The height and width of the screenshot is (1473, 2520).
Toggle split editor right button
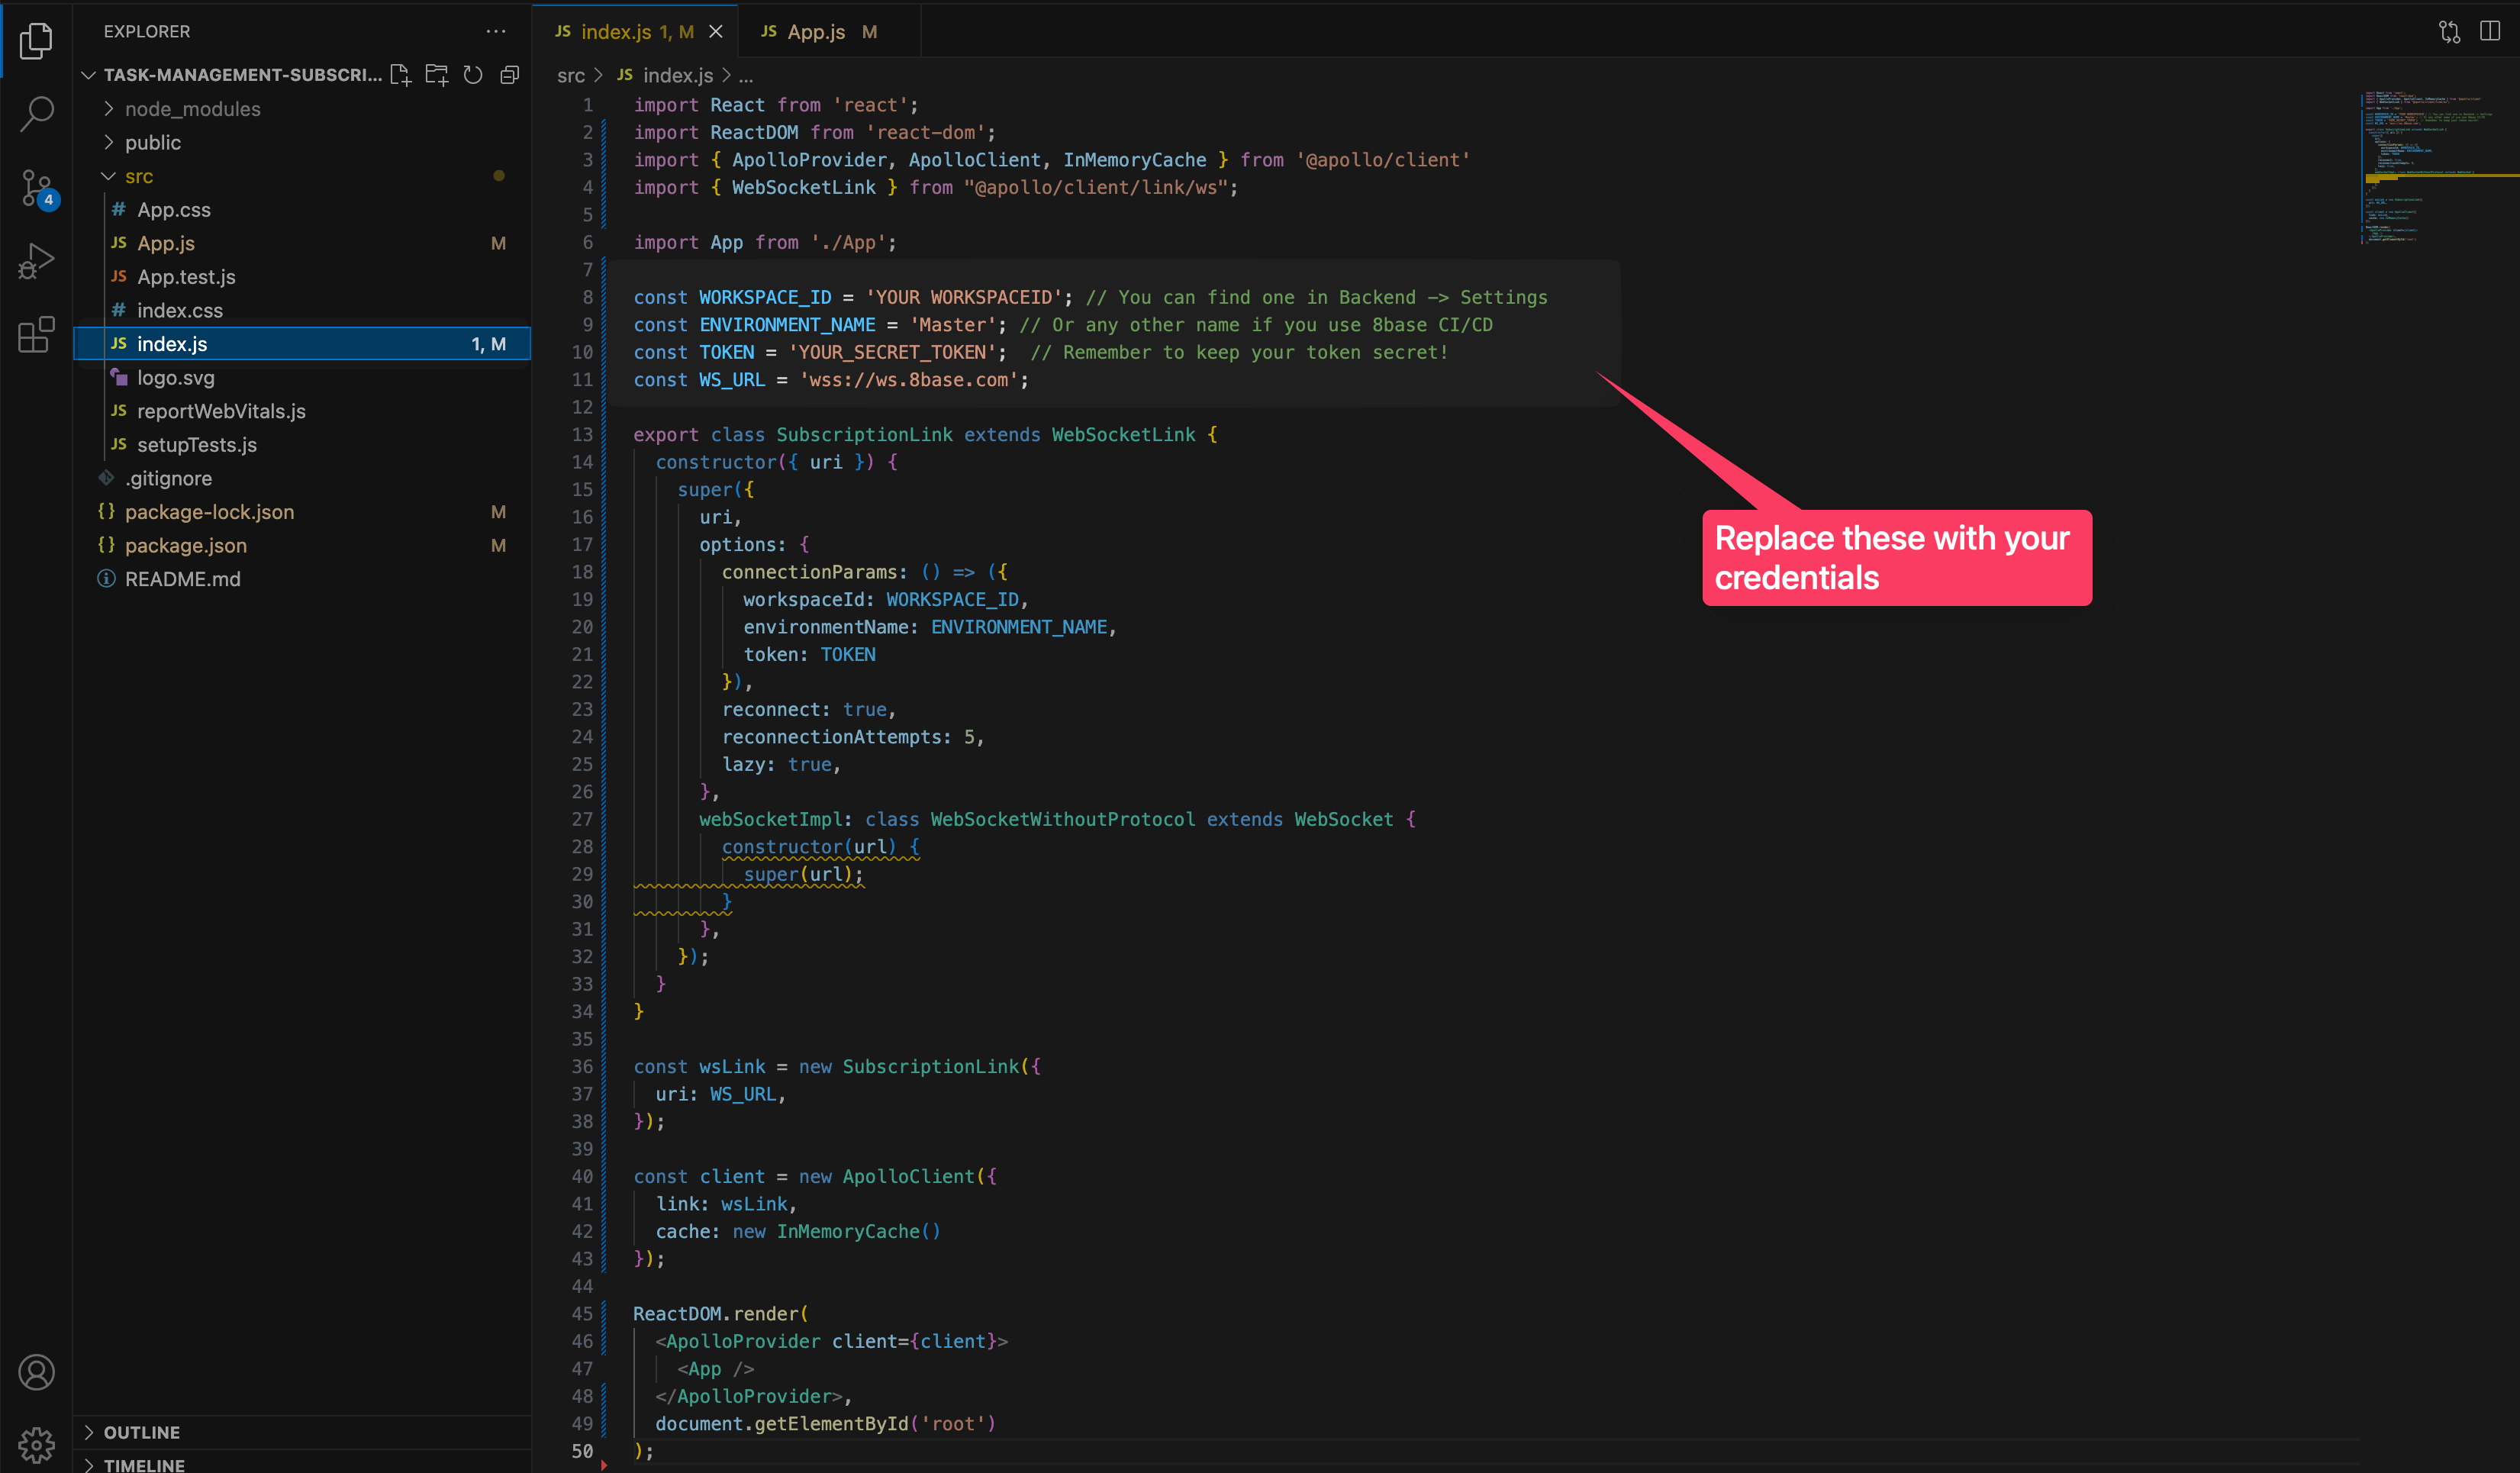pyautogui.click(x=2489, y=31)
